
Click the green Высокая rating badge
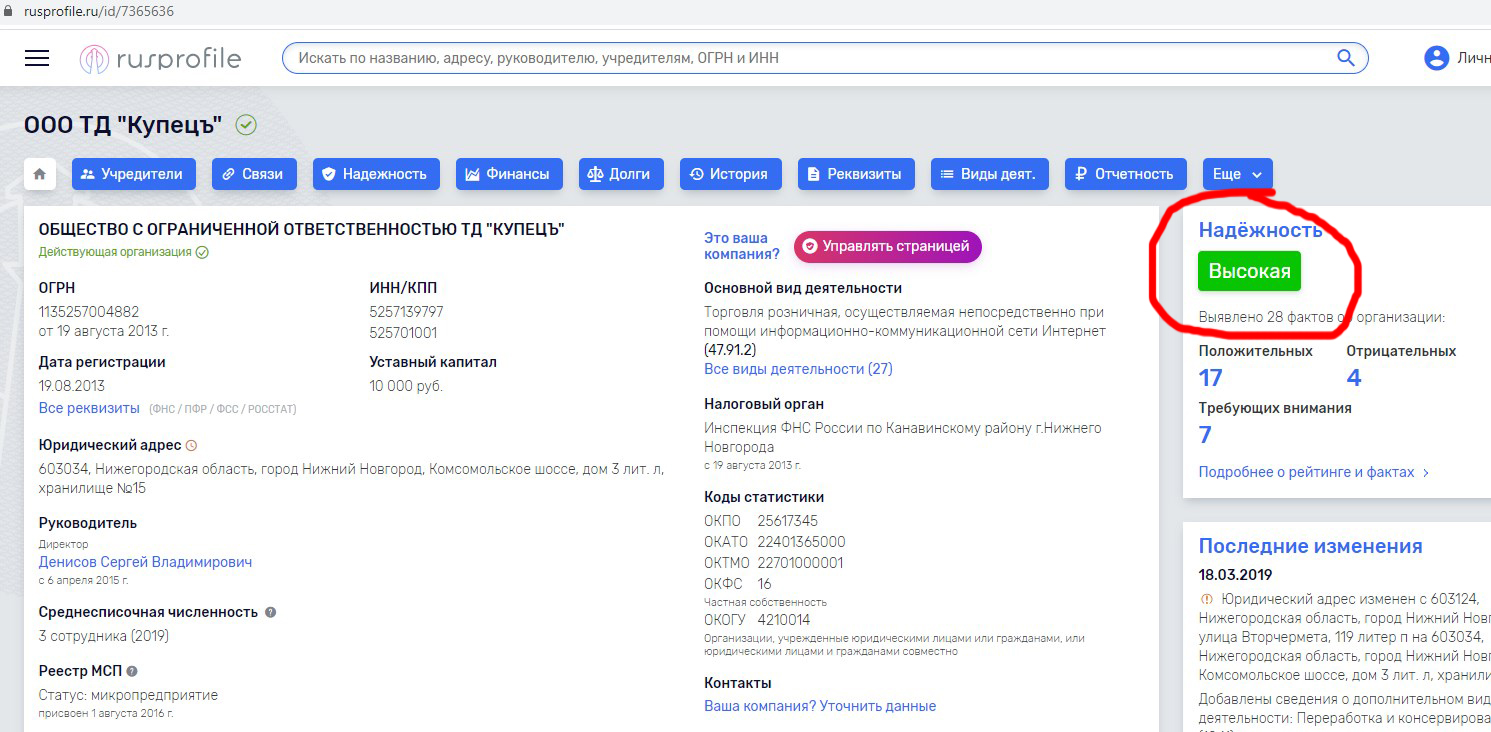pyautogui.click(x=1249, y=271)
